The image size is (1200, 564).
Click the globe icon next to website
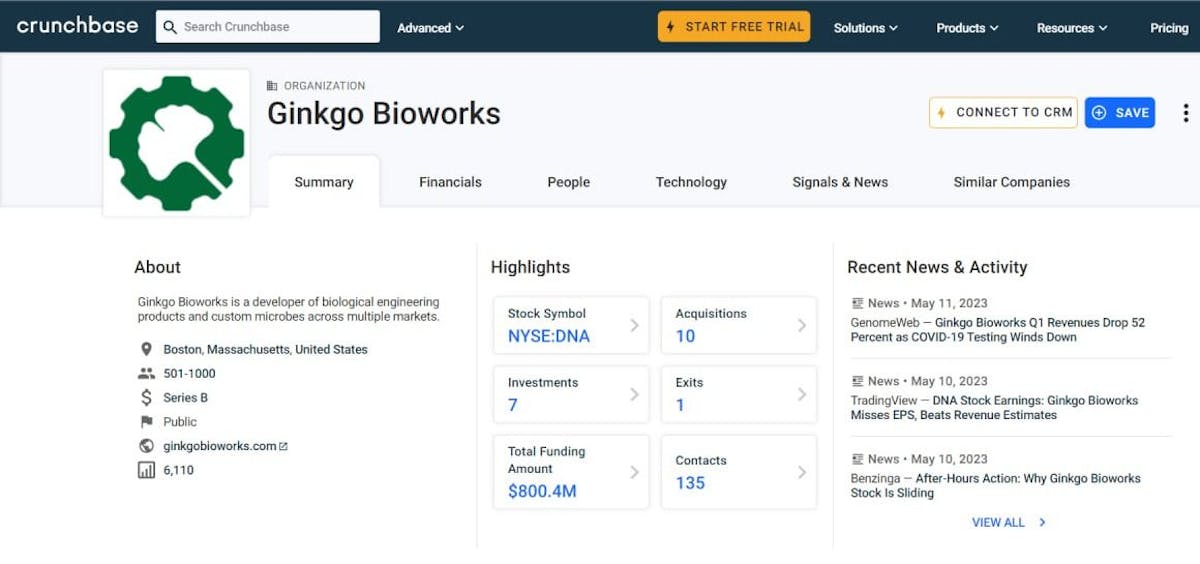[147, 446]
